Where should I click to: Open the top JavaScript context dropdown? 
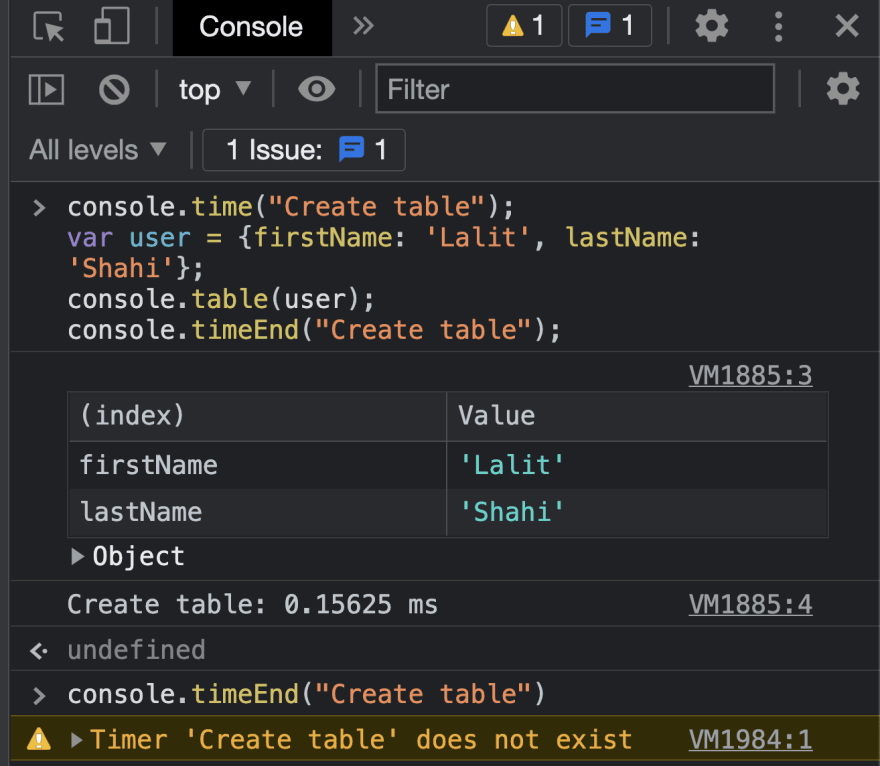click(x=214, y=89)
